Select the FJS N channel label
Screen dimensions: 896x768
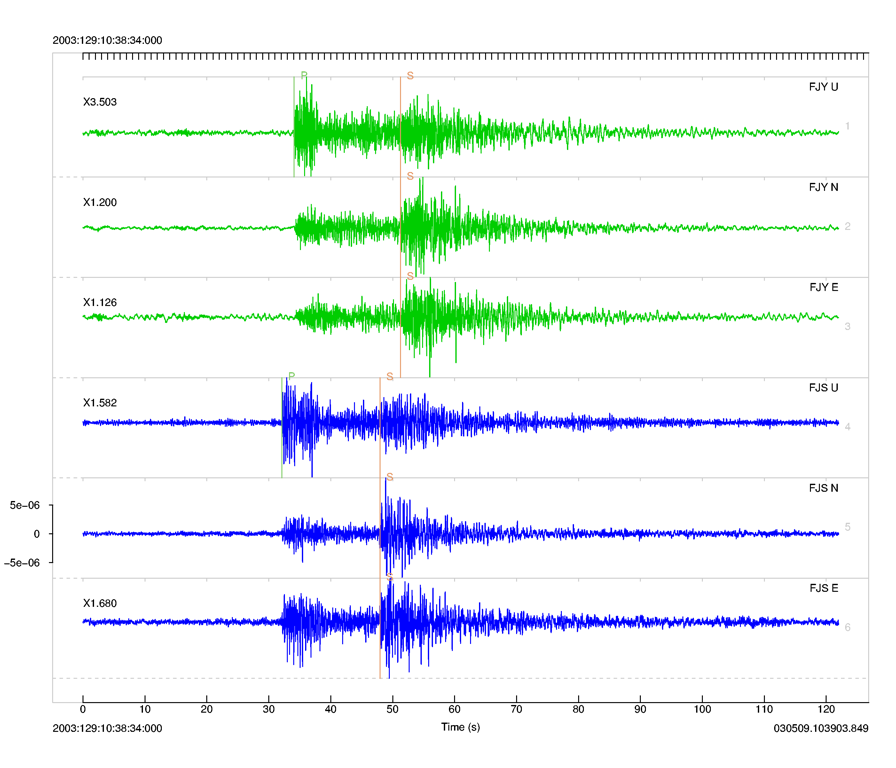(x=823, y=488)
